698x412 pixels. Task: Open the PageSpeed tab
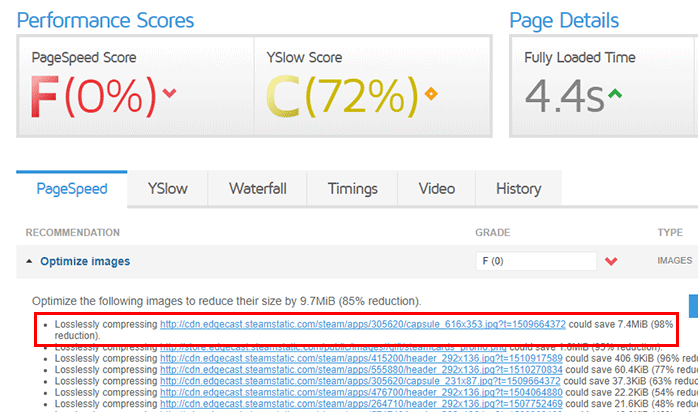tap(72, 189)
